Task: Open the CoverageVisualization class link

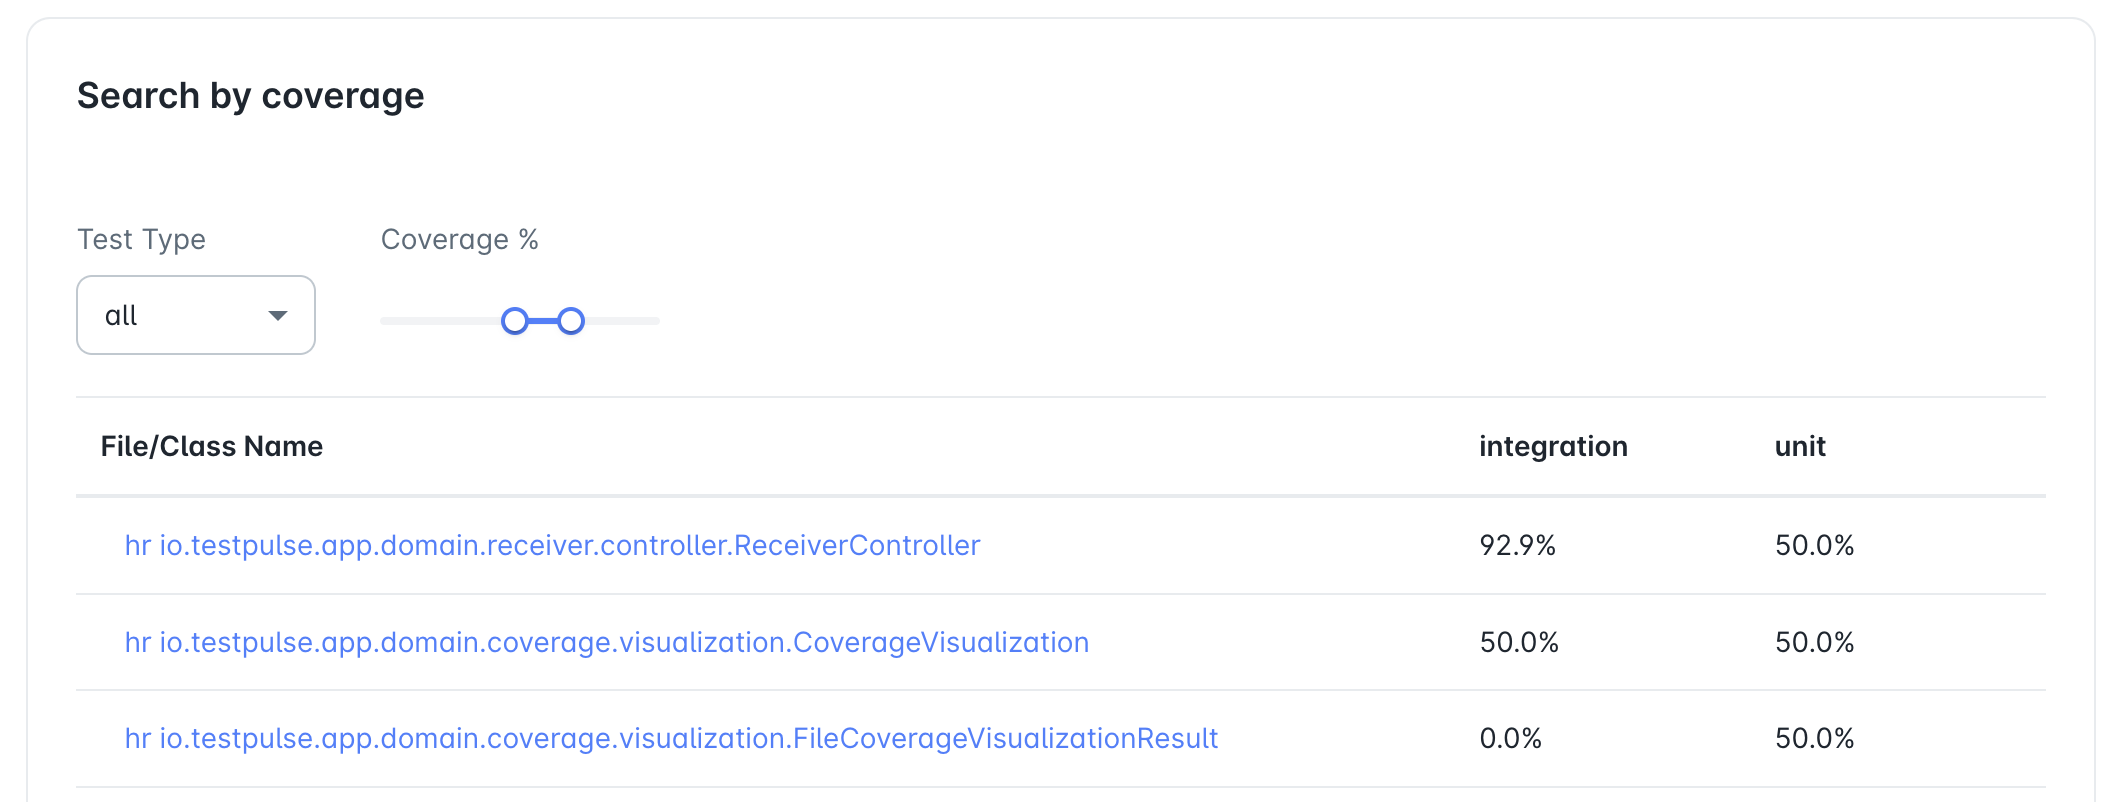Action: pos(607,642)
